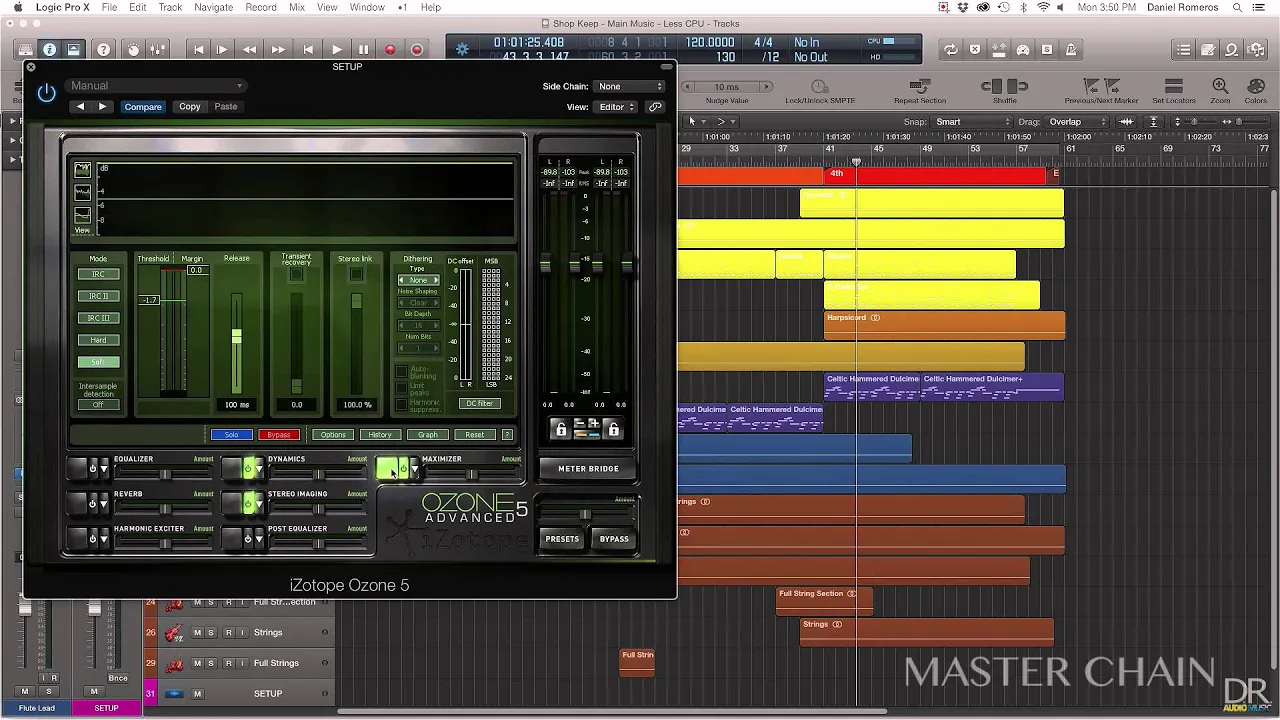Expand Equalizer module presets arrow
Screen dimensions: 1280x720
104,468
